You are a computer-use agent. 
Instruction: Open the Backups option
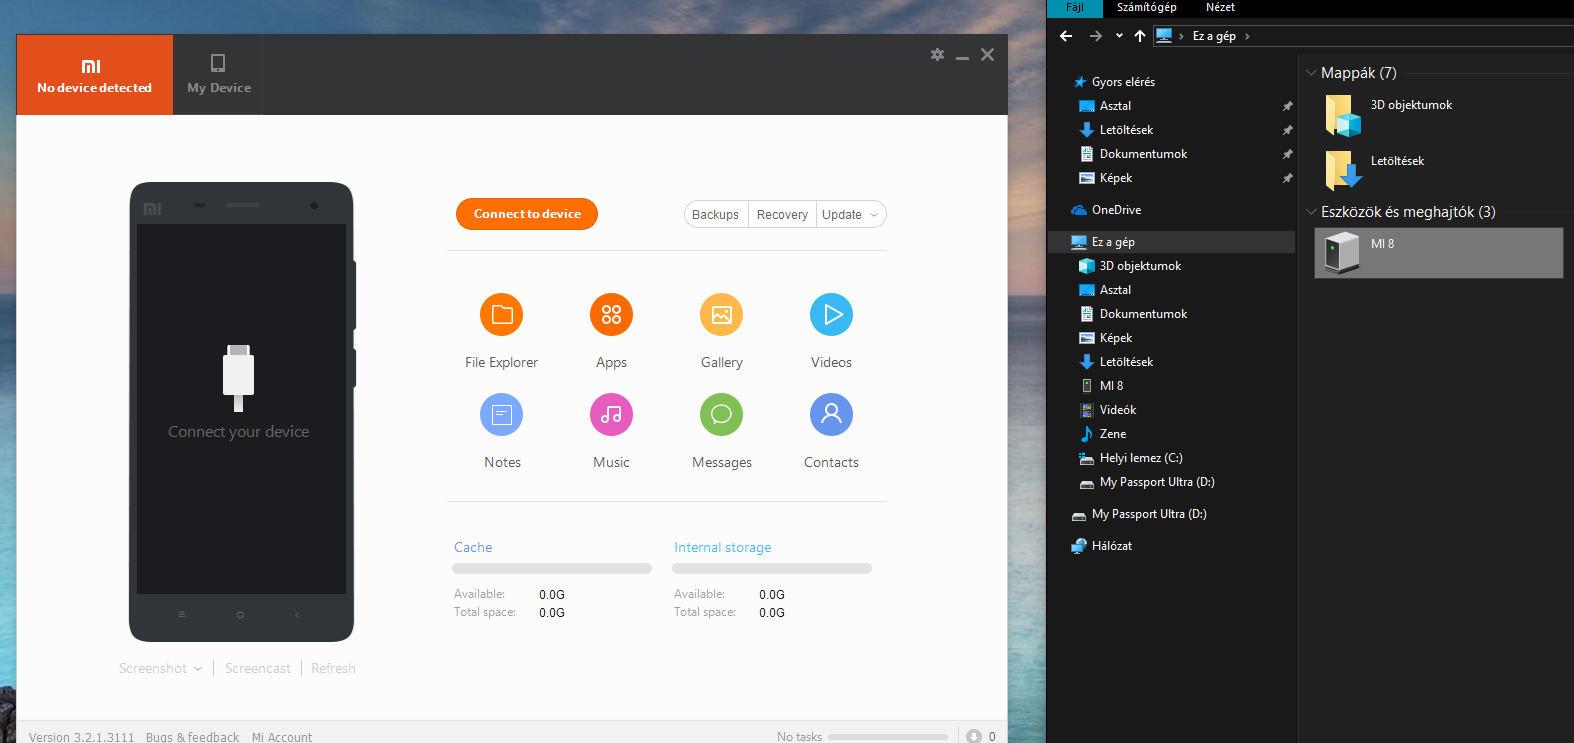coord(715,215)
